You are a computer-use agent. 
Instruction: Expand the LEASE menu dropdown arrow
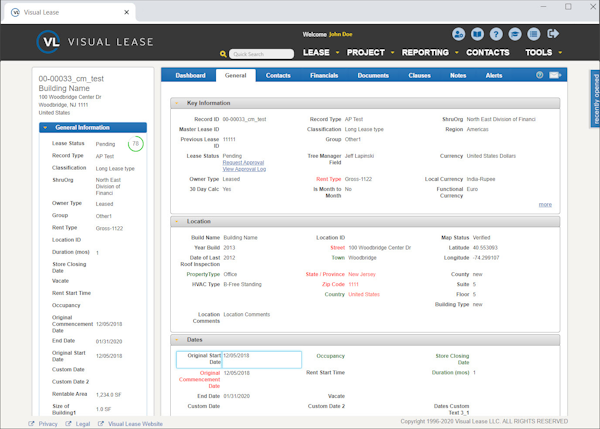[x=338, y=52]
